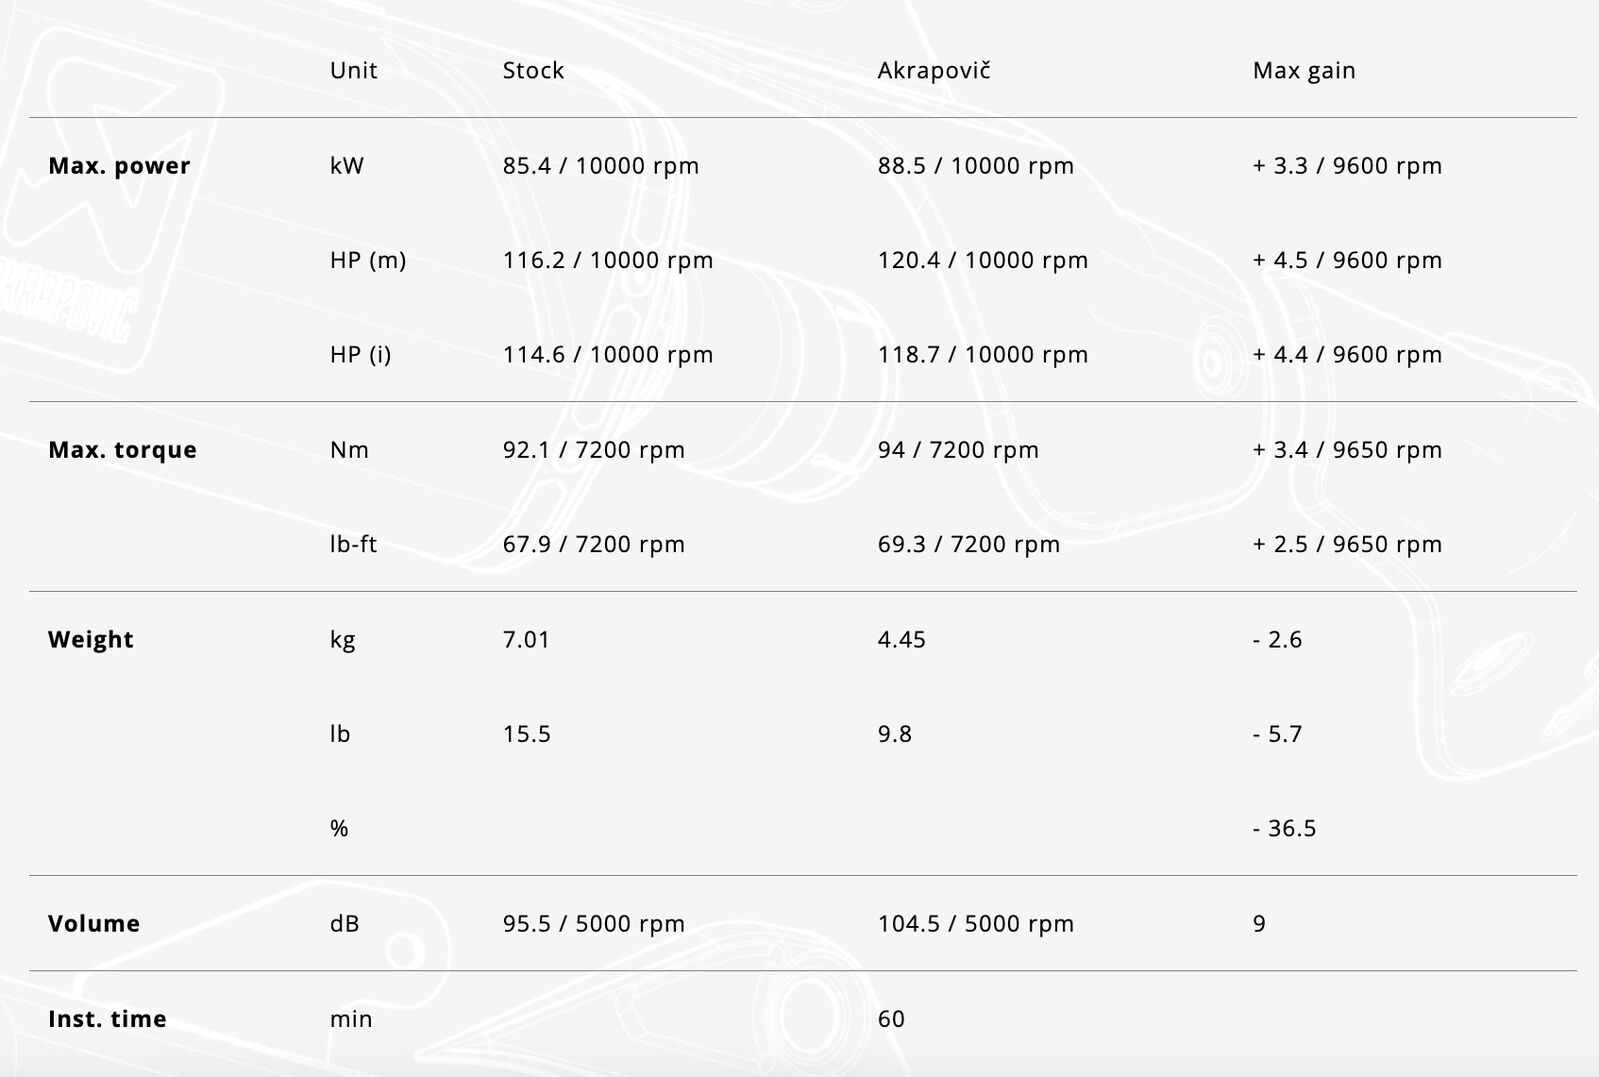Click the Unit column header
Screen dimensions: 1599x1077
(354, 70)
